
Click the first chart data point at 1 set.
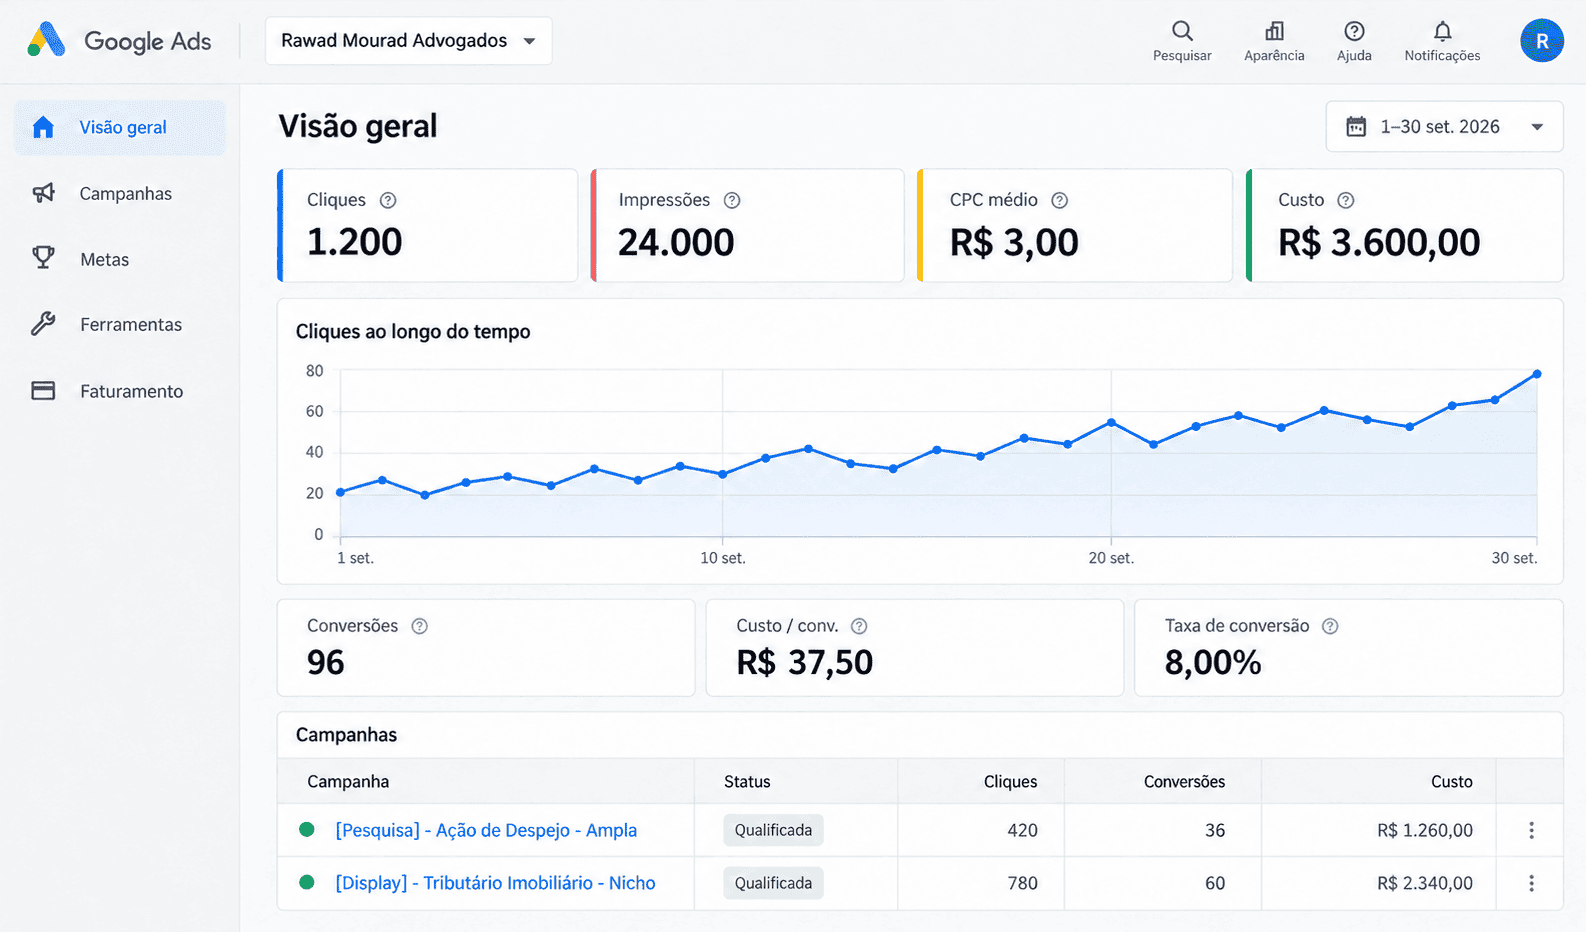pyautogui.click(x=341, y=492)
